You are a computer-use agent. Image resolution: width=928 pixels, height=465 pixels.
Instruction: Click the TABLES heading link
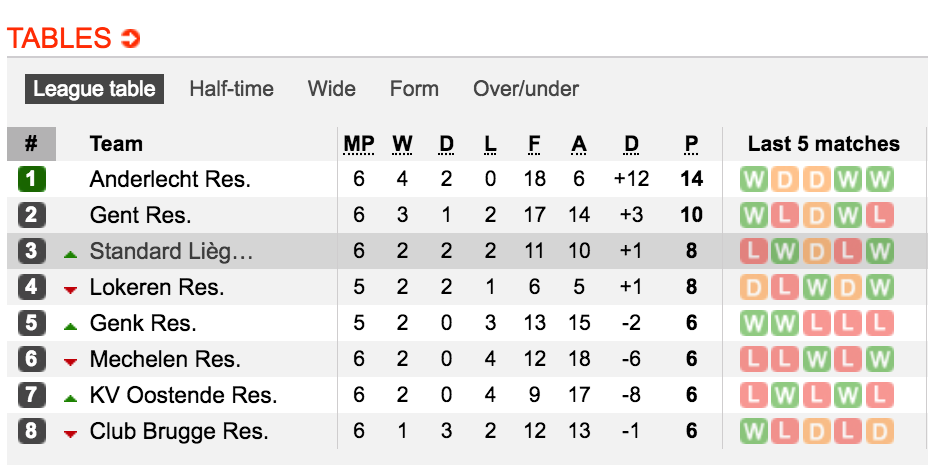pos(59,38)
